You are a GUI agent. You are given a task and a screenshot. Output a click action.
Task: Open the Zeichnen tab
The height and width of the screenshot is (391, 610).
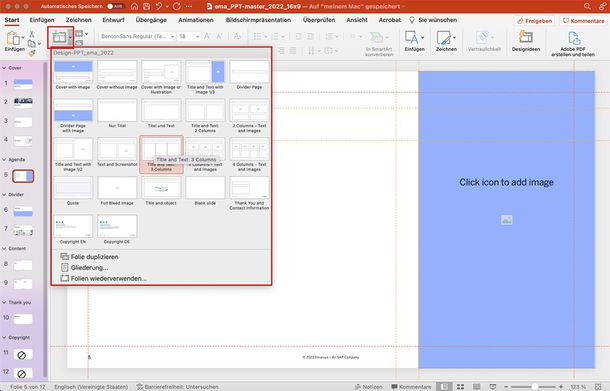coord(79,20)
